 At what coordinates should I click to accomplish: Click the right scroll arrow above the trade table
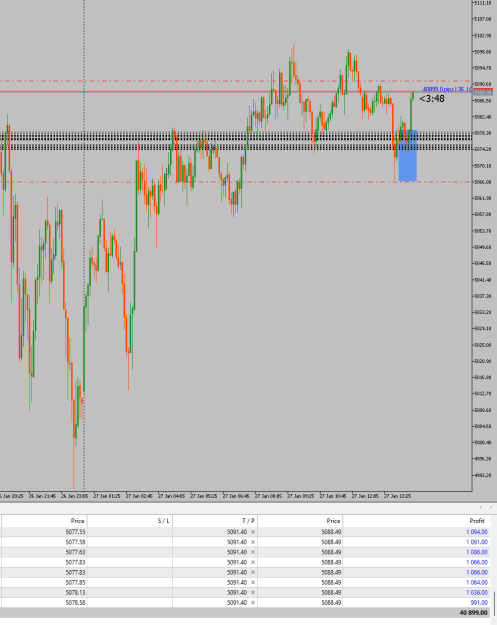click(x=491, y=507)
